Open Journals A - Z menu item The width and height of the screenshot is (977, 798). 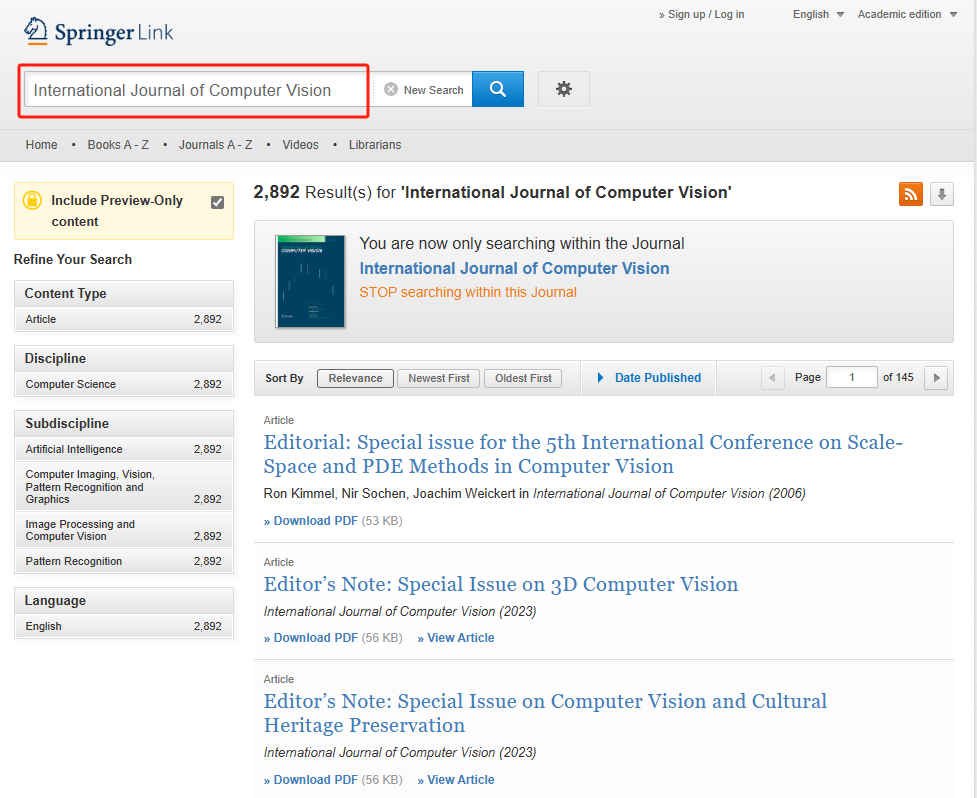[x=216, y=145]
